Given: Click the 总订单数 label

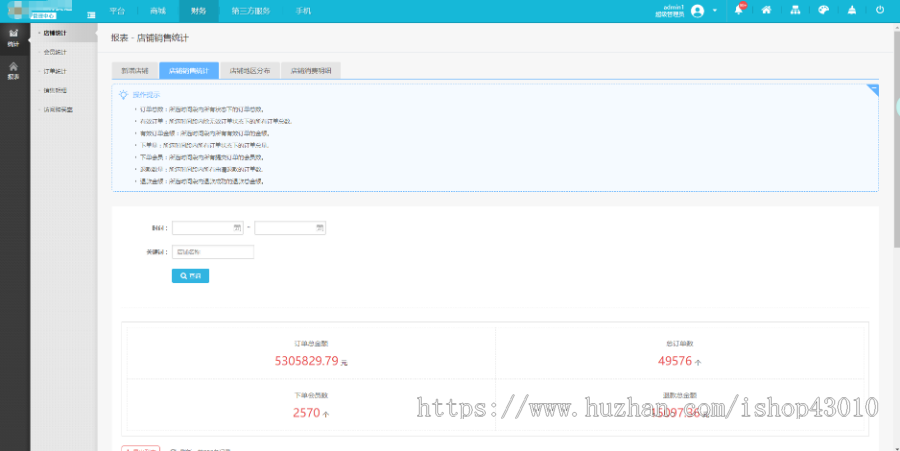Looking at the screenshot, I should 680,344.
